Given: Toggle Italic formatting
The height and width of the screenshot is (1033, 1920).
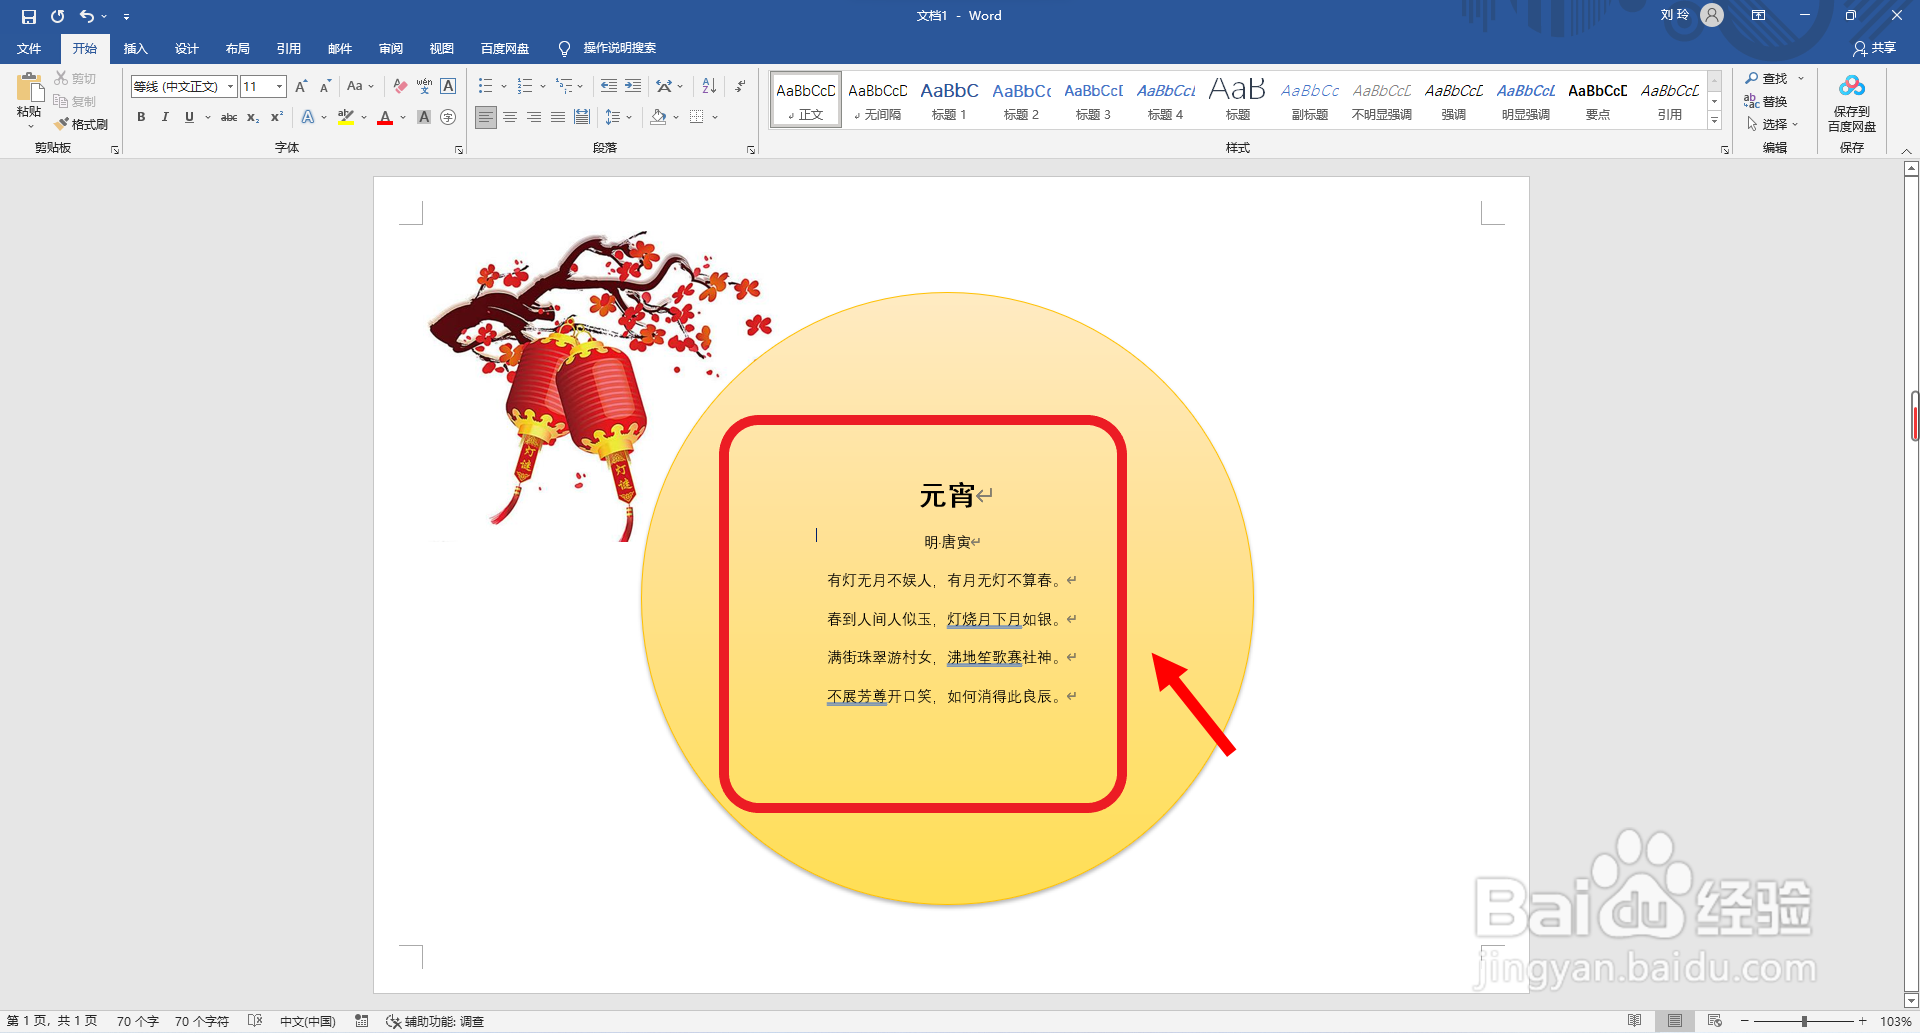Looking at the screenshot, I should pos(165,117).
